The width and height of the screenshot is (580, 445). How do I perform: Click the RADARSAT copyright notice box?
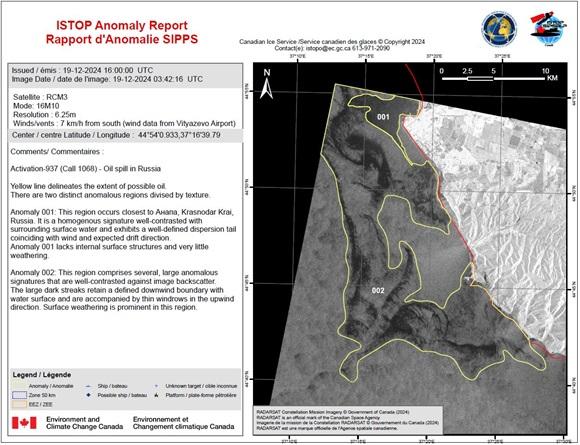[348, 420]
